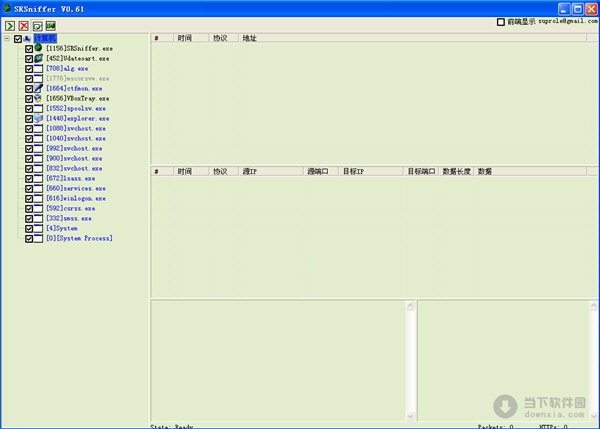Screen dimensions: 600x429
Task: Click the 源端口 column header
Action: coord(321,171)
